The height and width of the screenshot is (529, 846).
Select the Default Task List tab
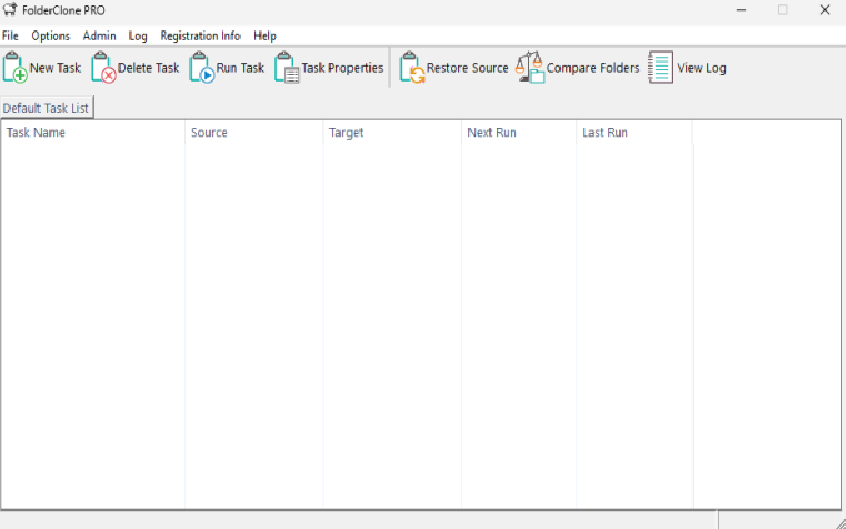[46, 108]
